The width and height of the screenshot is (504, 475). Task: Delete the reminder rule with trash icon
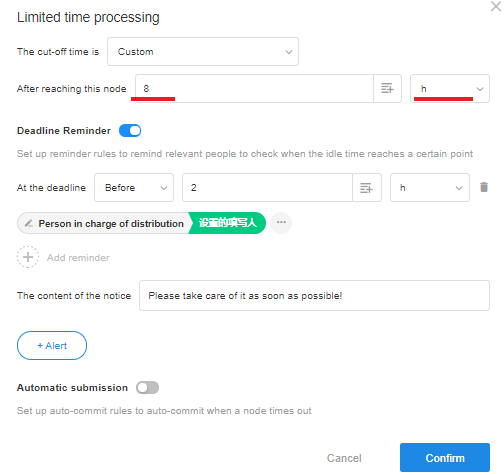[484, 187]
